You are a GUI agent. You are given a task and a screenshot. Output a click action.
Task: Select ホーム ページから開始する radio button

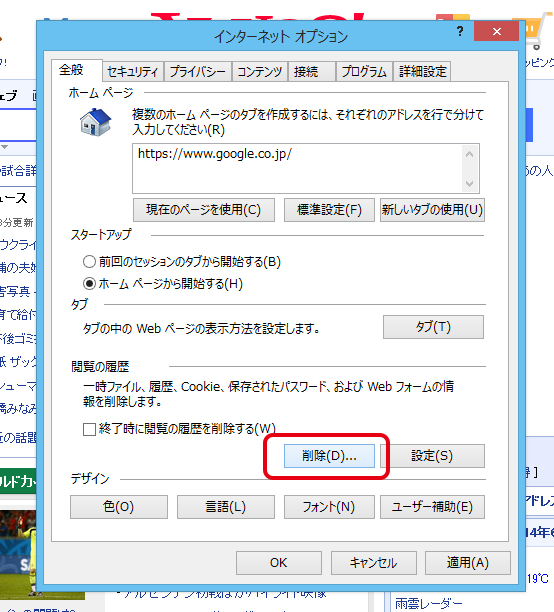89,283
